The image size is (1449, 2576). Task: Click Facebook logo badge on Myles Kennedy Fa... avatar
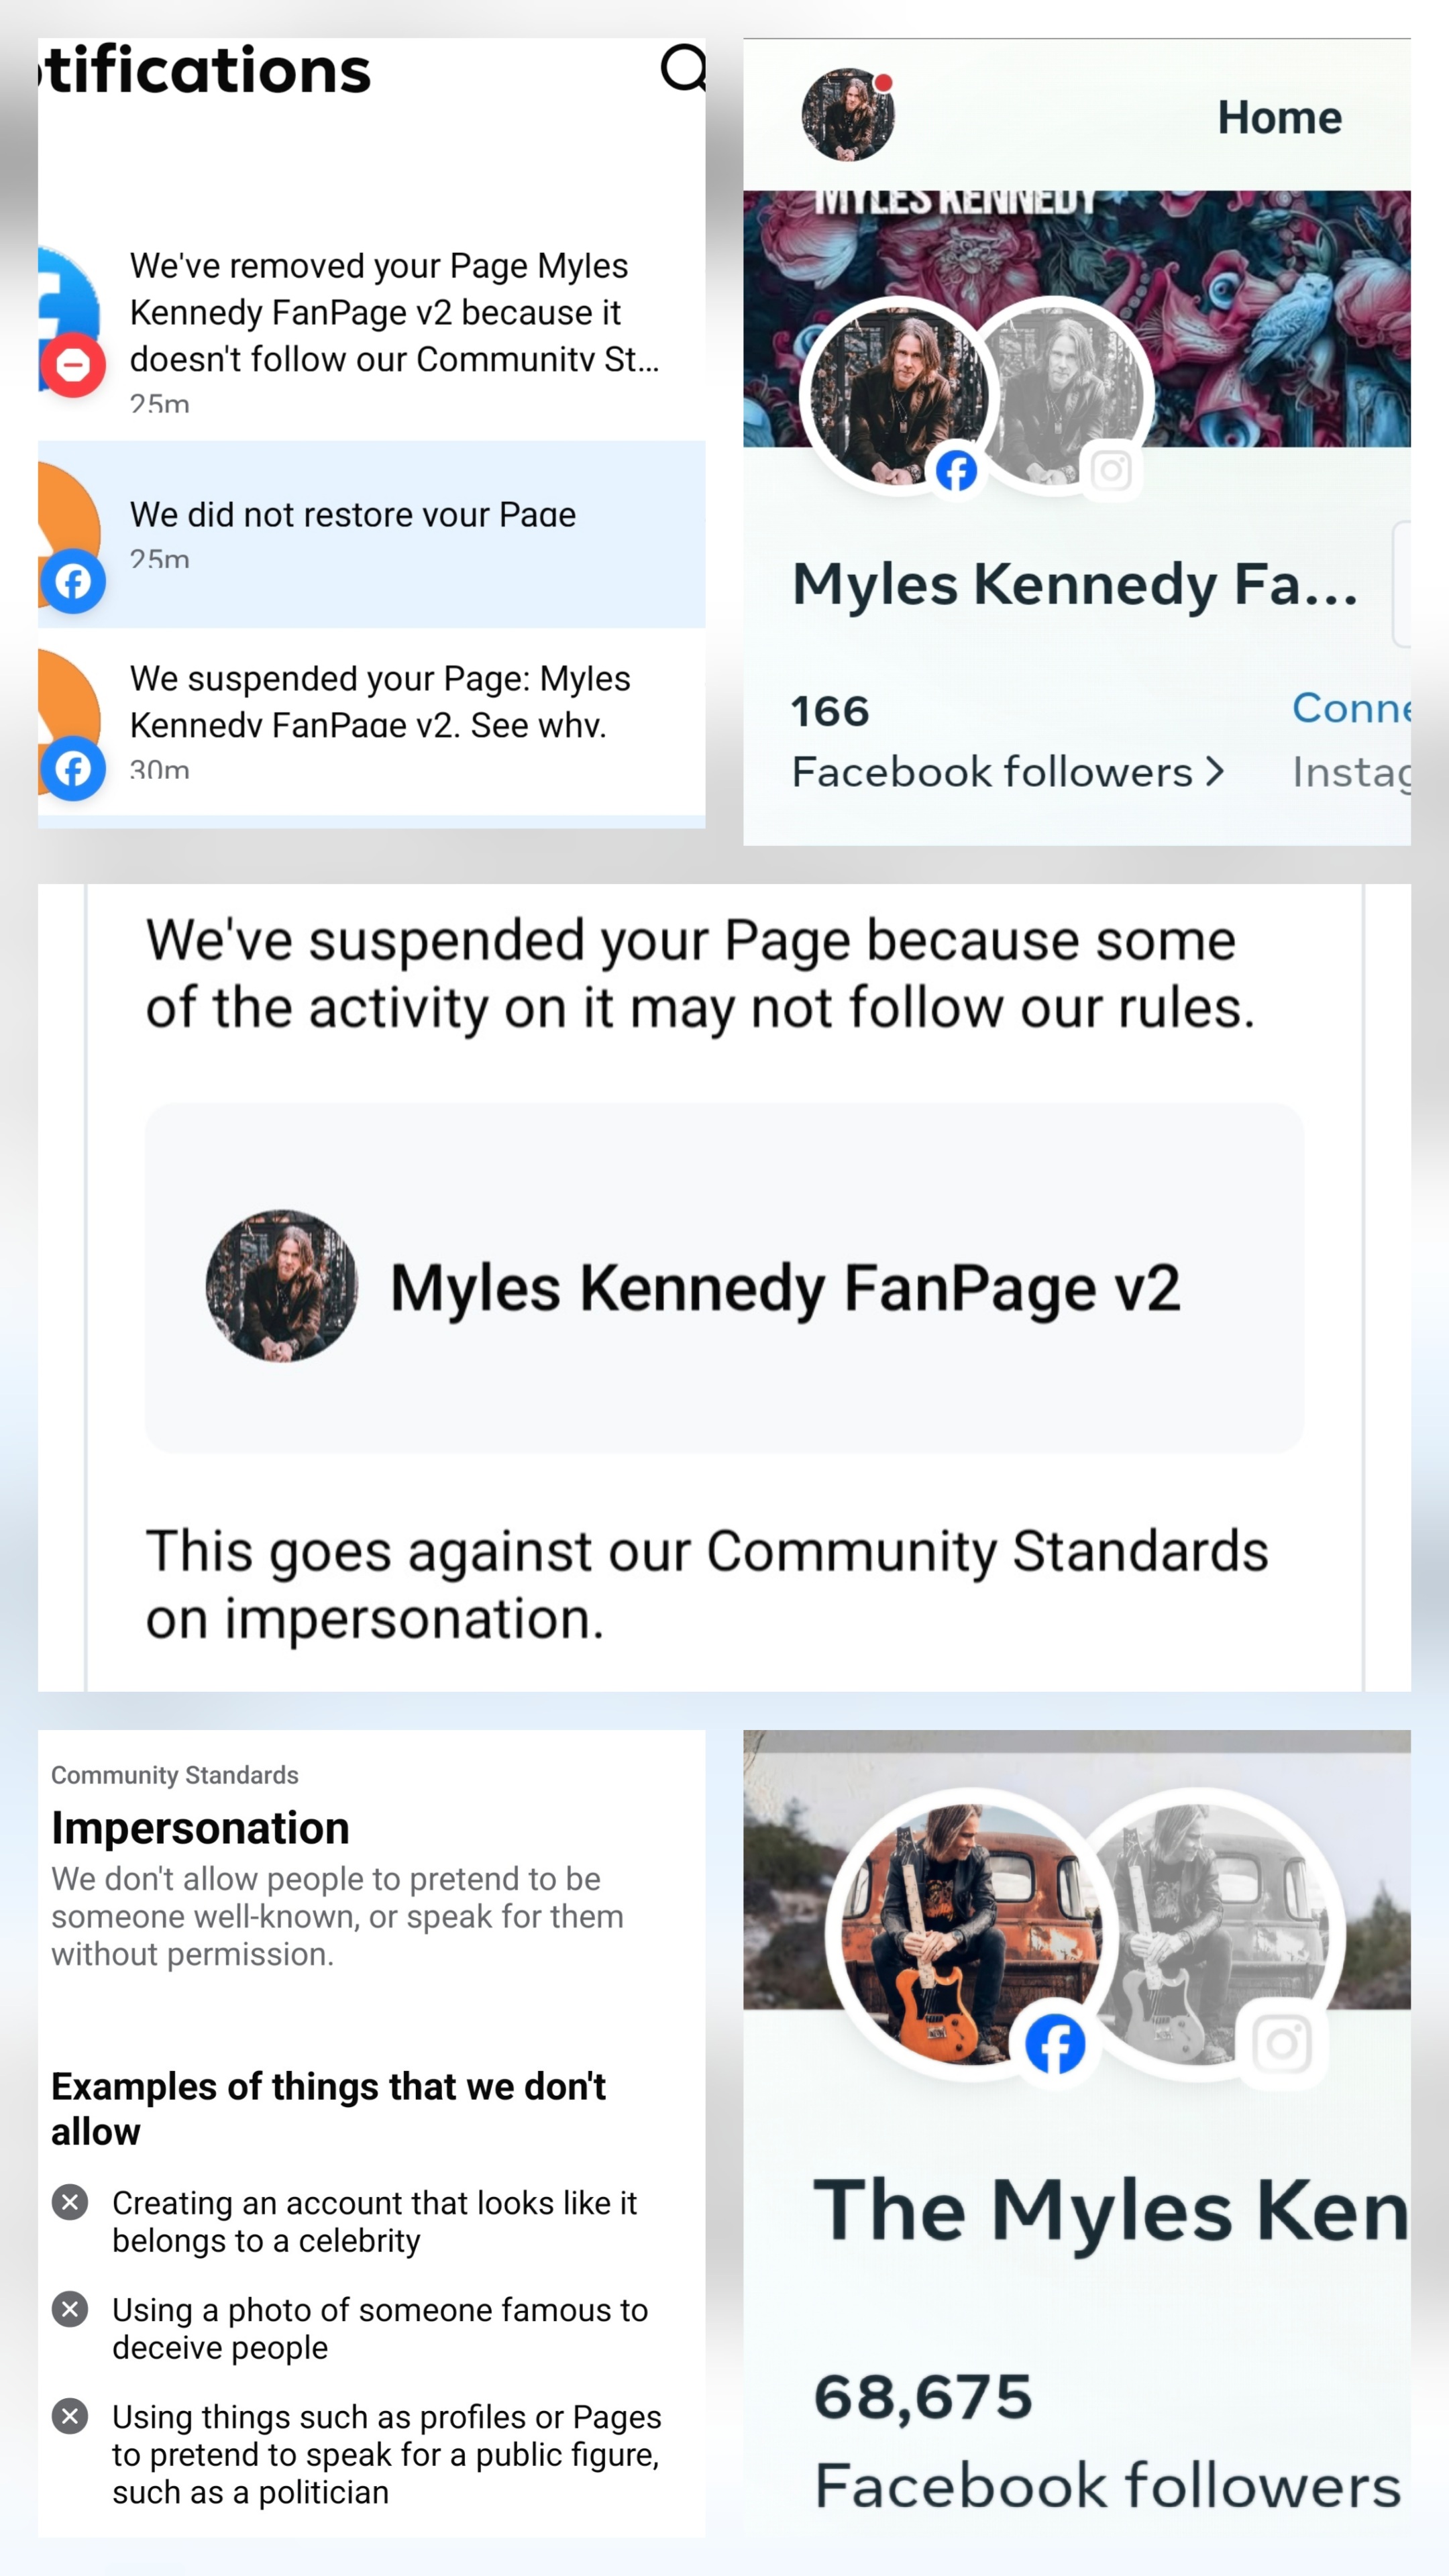click(956, 471)
